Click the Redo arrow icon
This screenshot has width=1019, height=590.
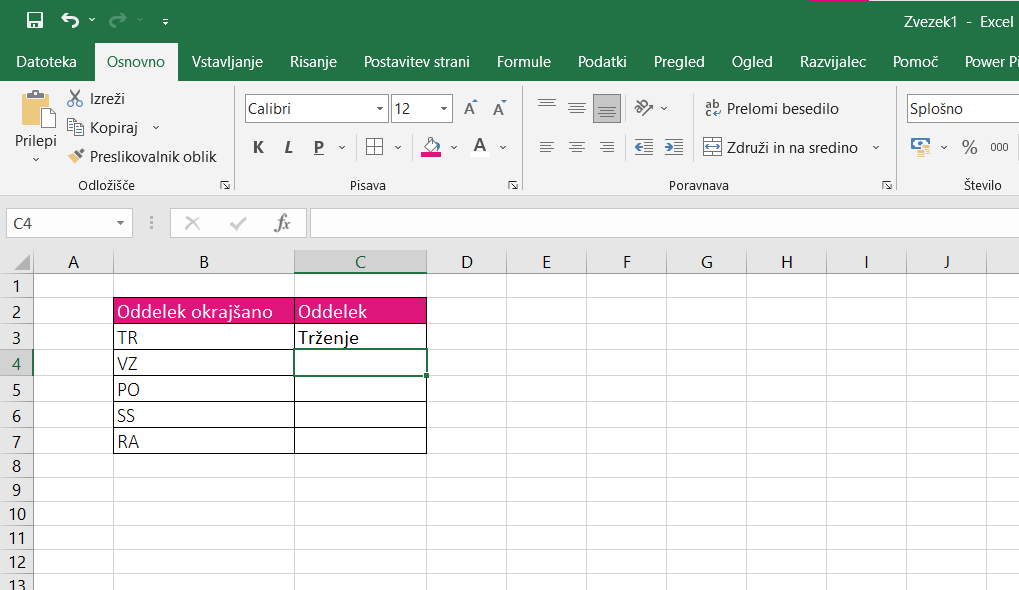pos(118,20)
